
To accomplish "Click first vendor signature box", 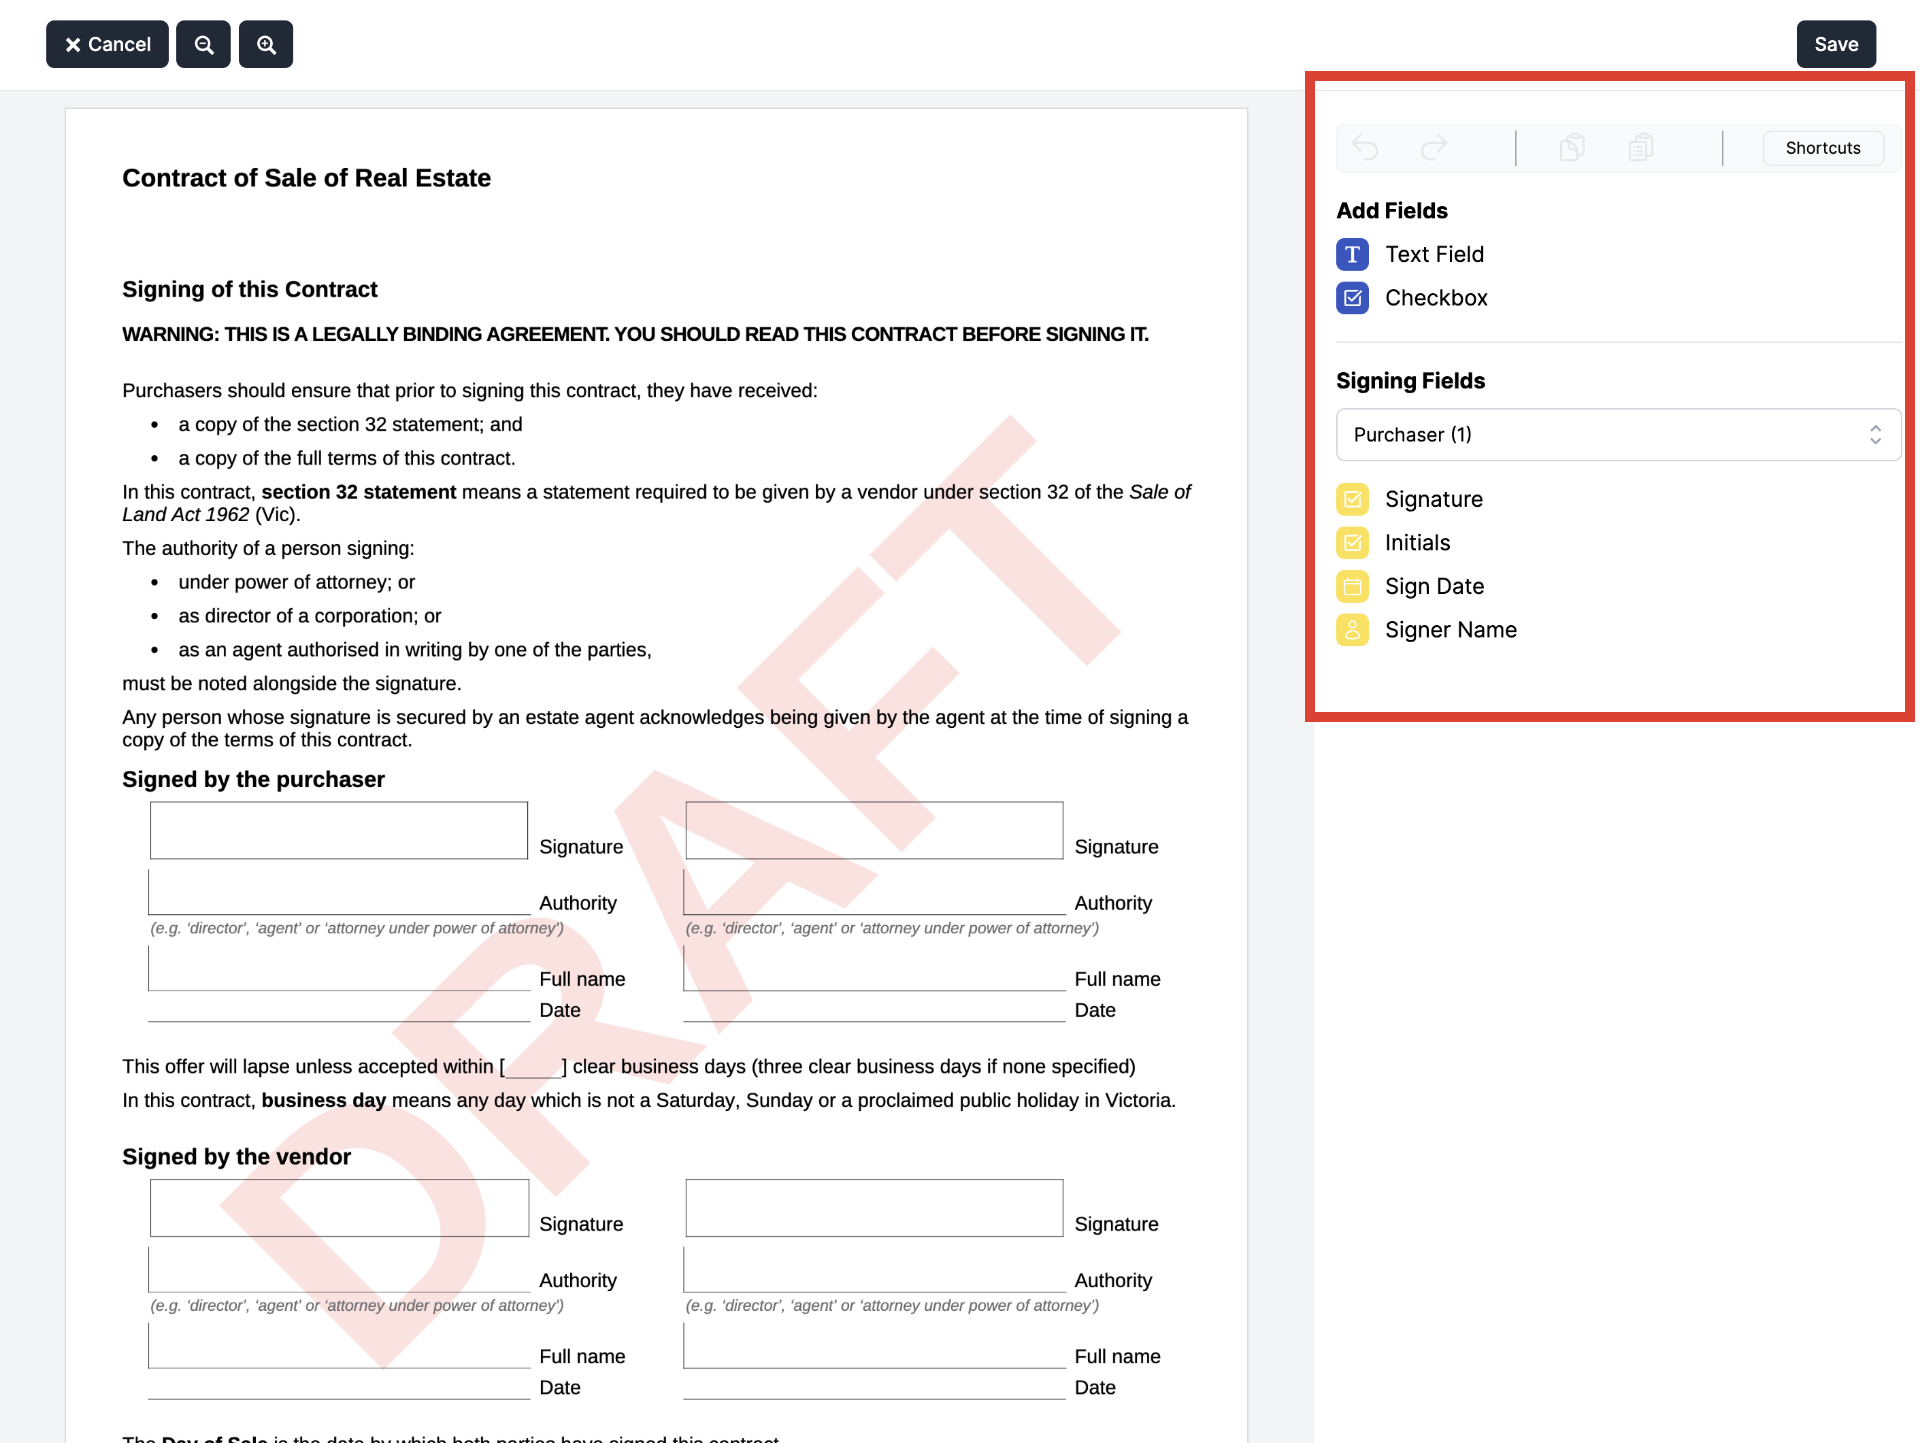I will pyautogui.click(x=339, y=1208).
